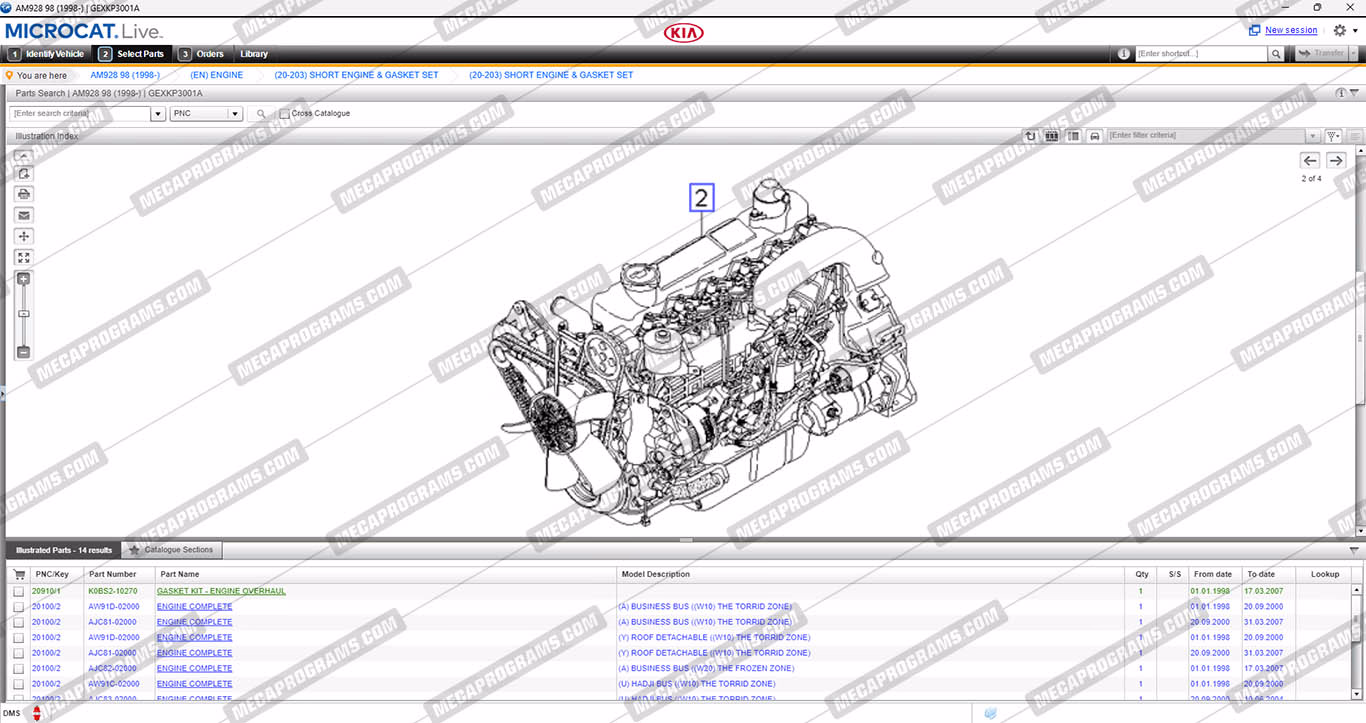Collapse the parts list panel arrow
Screen dimensions: 1366x723
(1354, 550)
